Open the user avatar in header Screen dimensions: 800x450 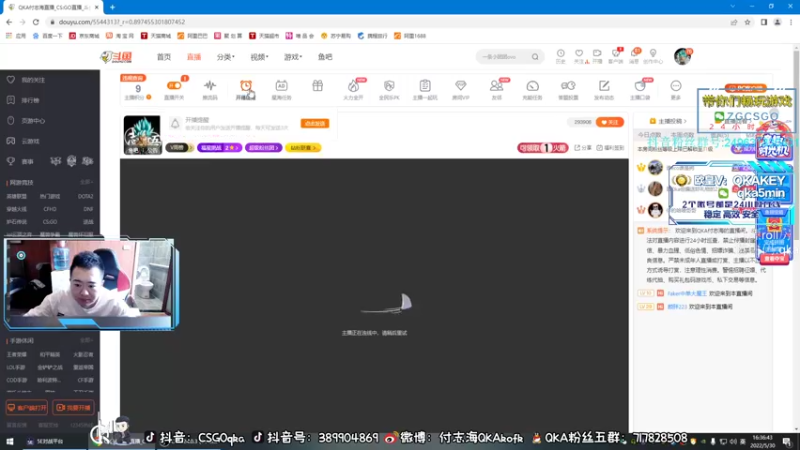coord(682,57)
